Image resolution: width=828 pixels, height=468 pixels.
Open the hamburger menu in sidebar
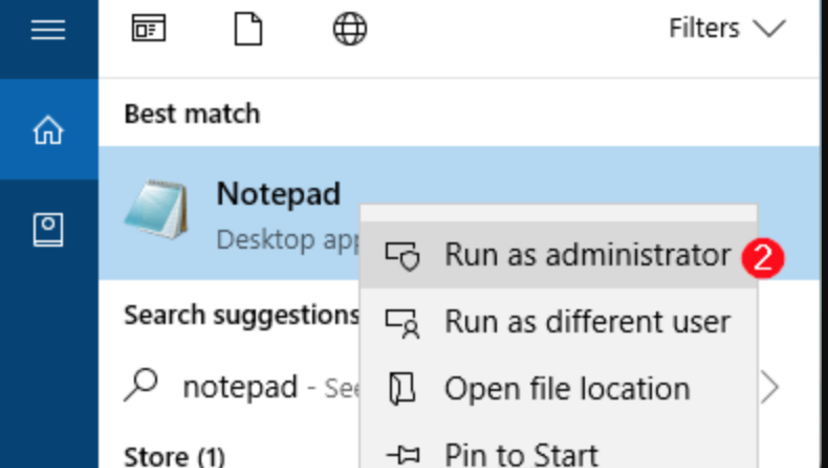tap(48, 30)
